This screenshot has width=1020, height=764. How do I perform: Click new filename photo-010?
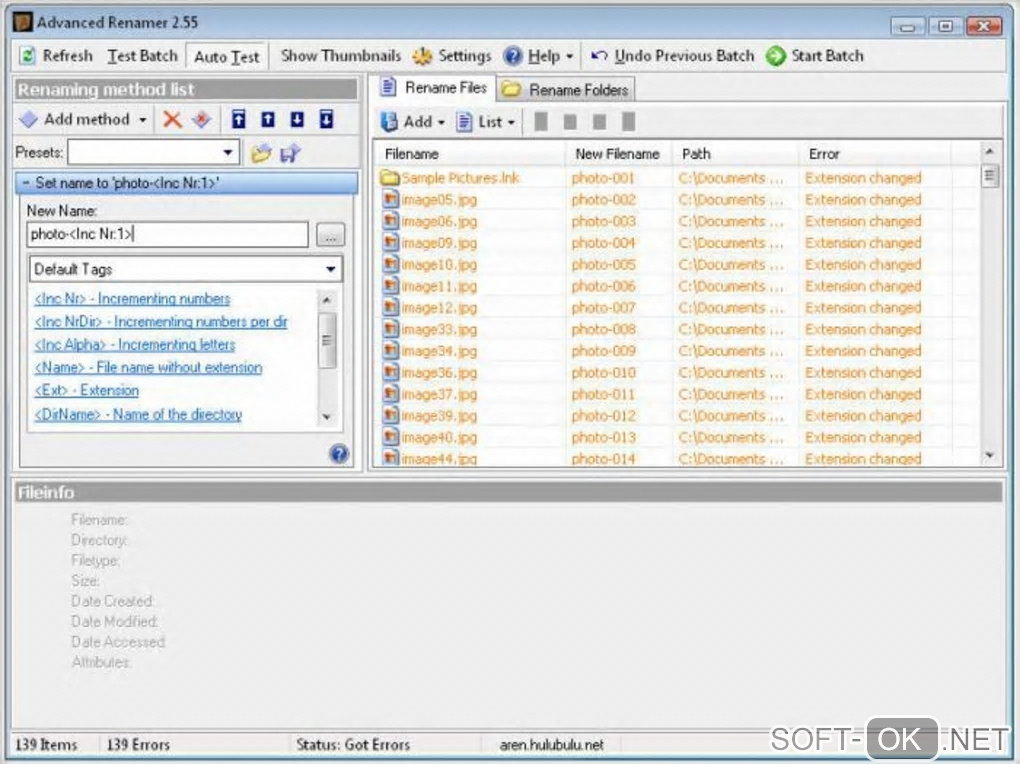point(603,372)
